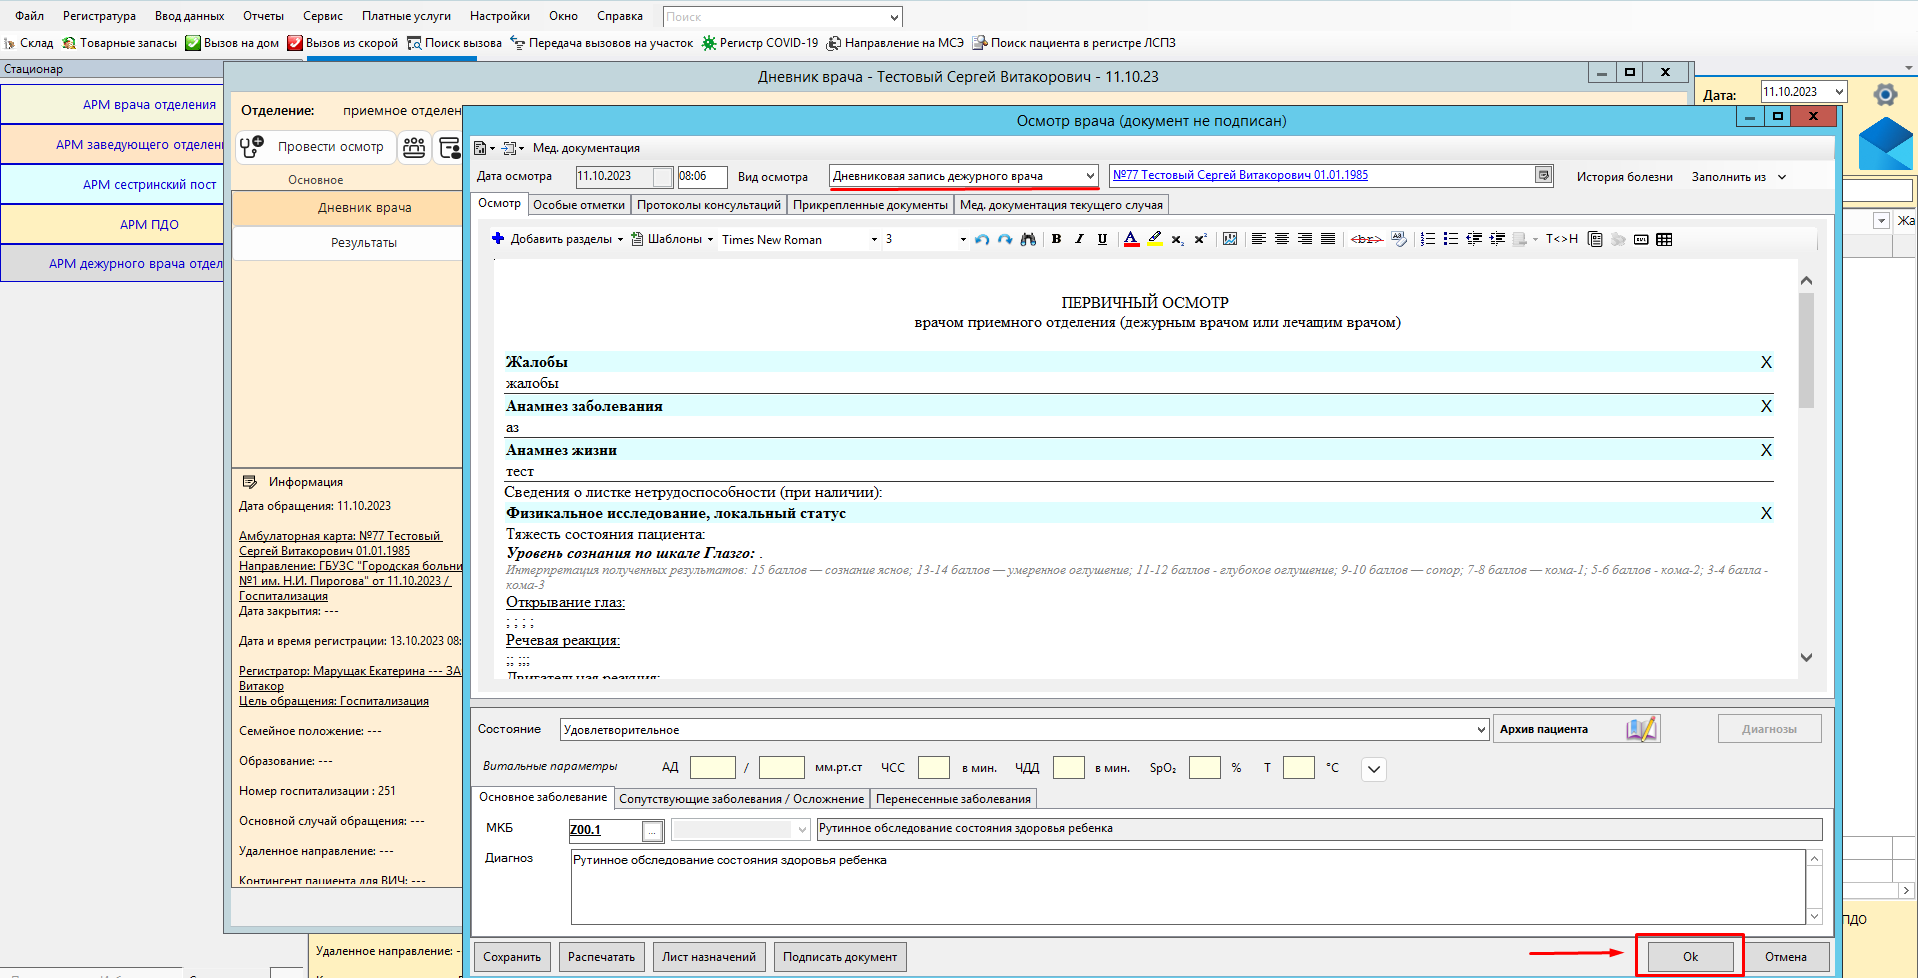1918x978 pixels.
Task: Open font size dropdown showing 3
Action: pos(963,239)
